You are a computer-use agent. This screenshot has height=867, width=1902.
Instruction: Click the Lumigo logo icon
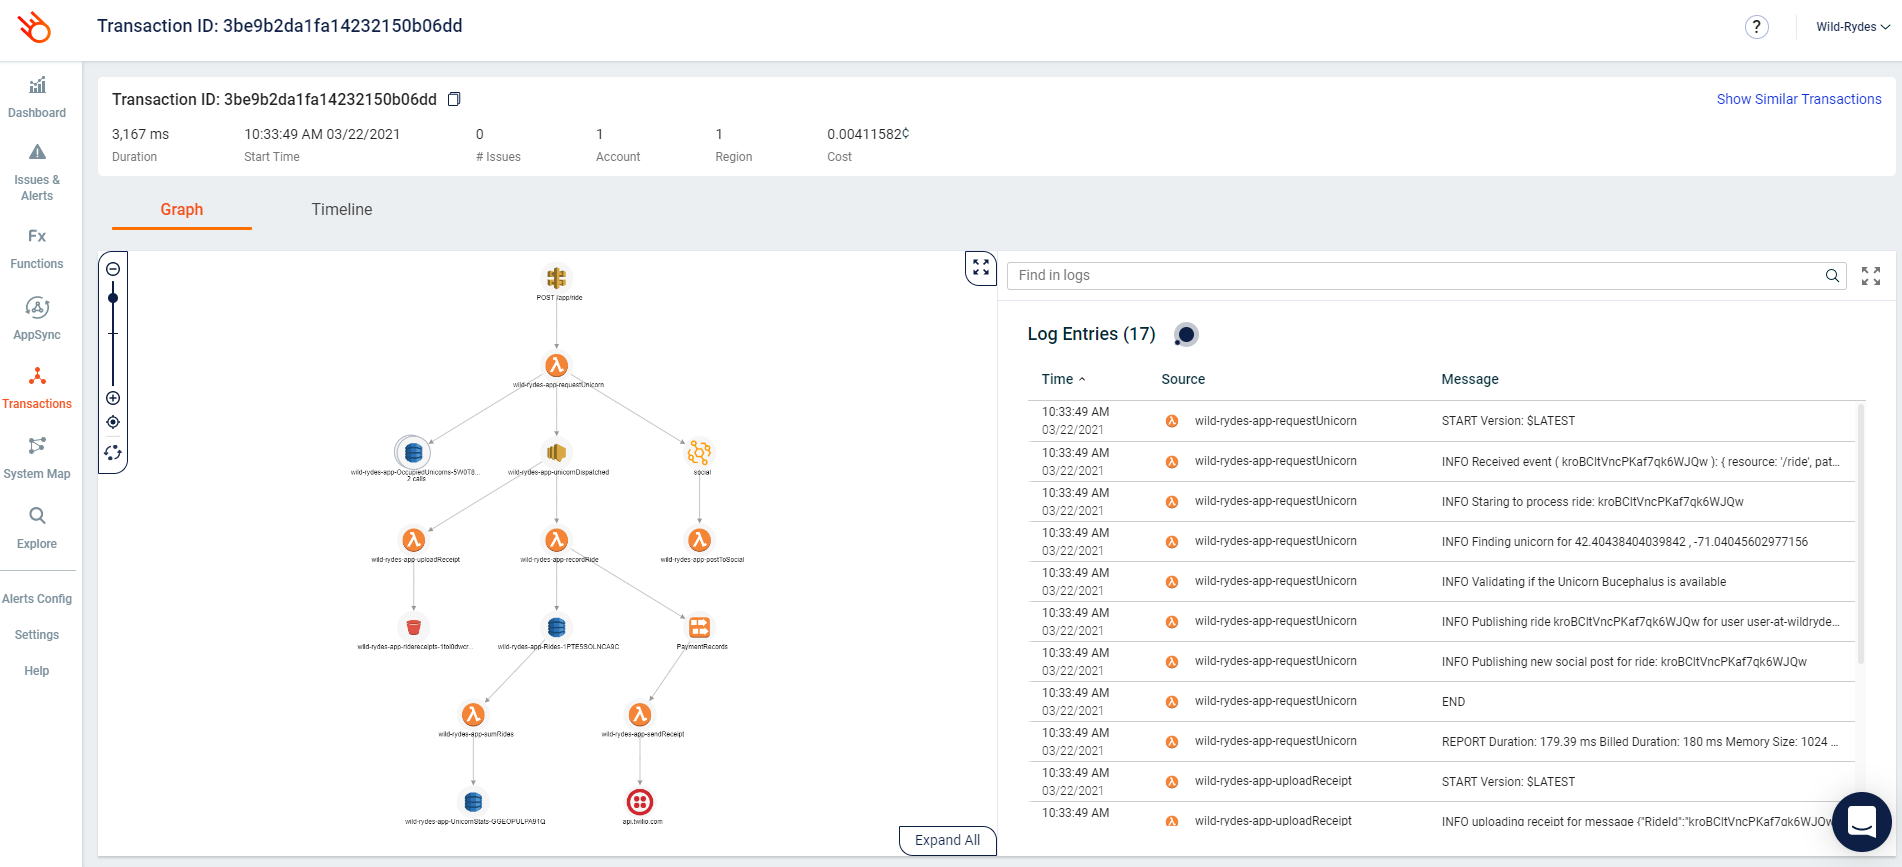click(x=34, y=27)
